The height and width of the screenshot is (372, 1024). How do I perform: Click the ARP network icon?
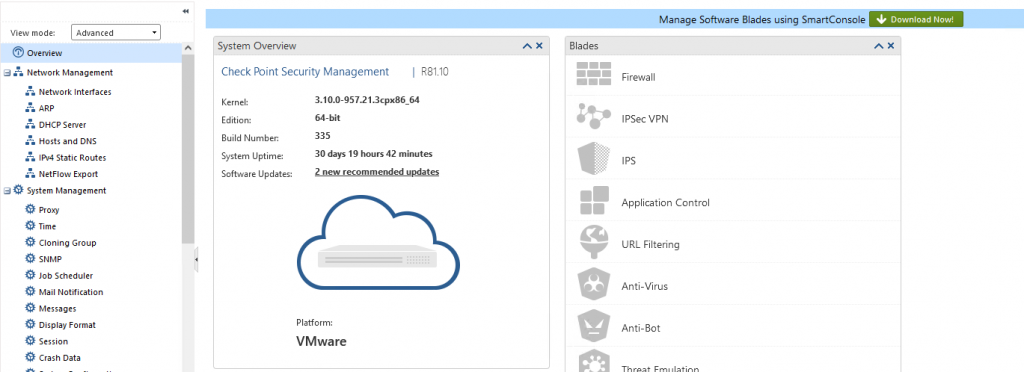(x=29, y=108)
